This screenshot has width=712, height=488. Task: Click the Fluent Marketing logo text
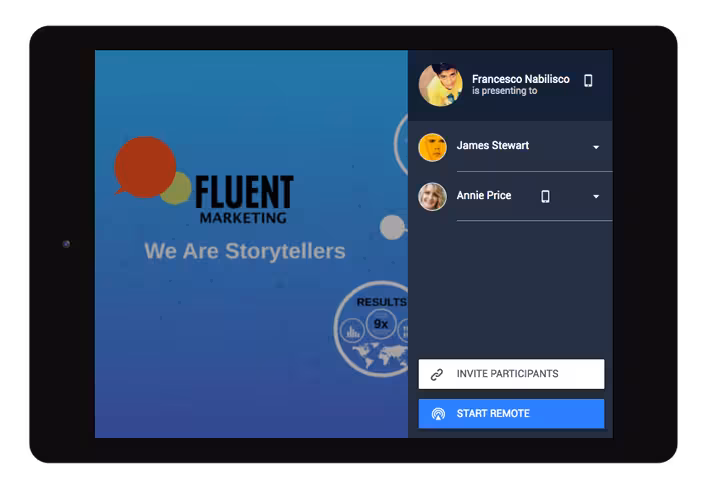(x=244, y=200)
